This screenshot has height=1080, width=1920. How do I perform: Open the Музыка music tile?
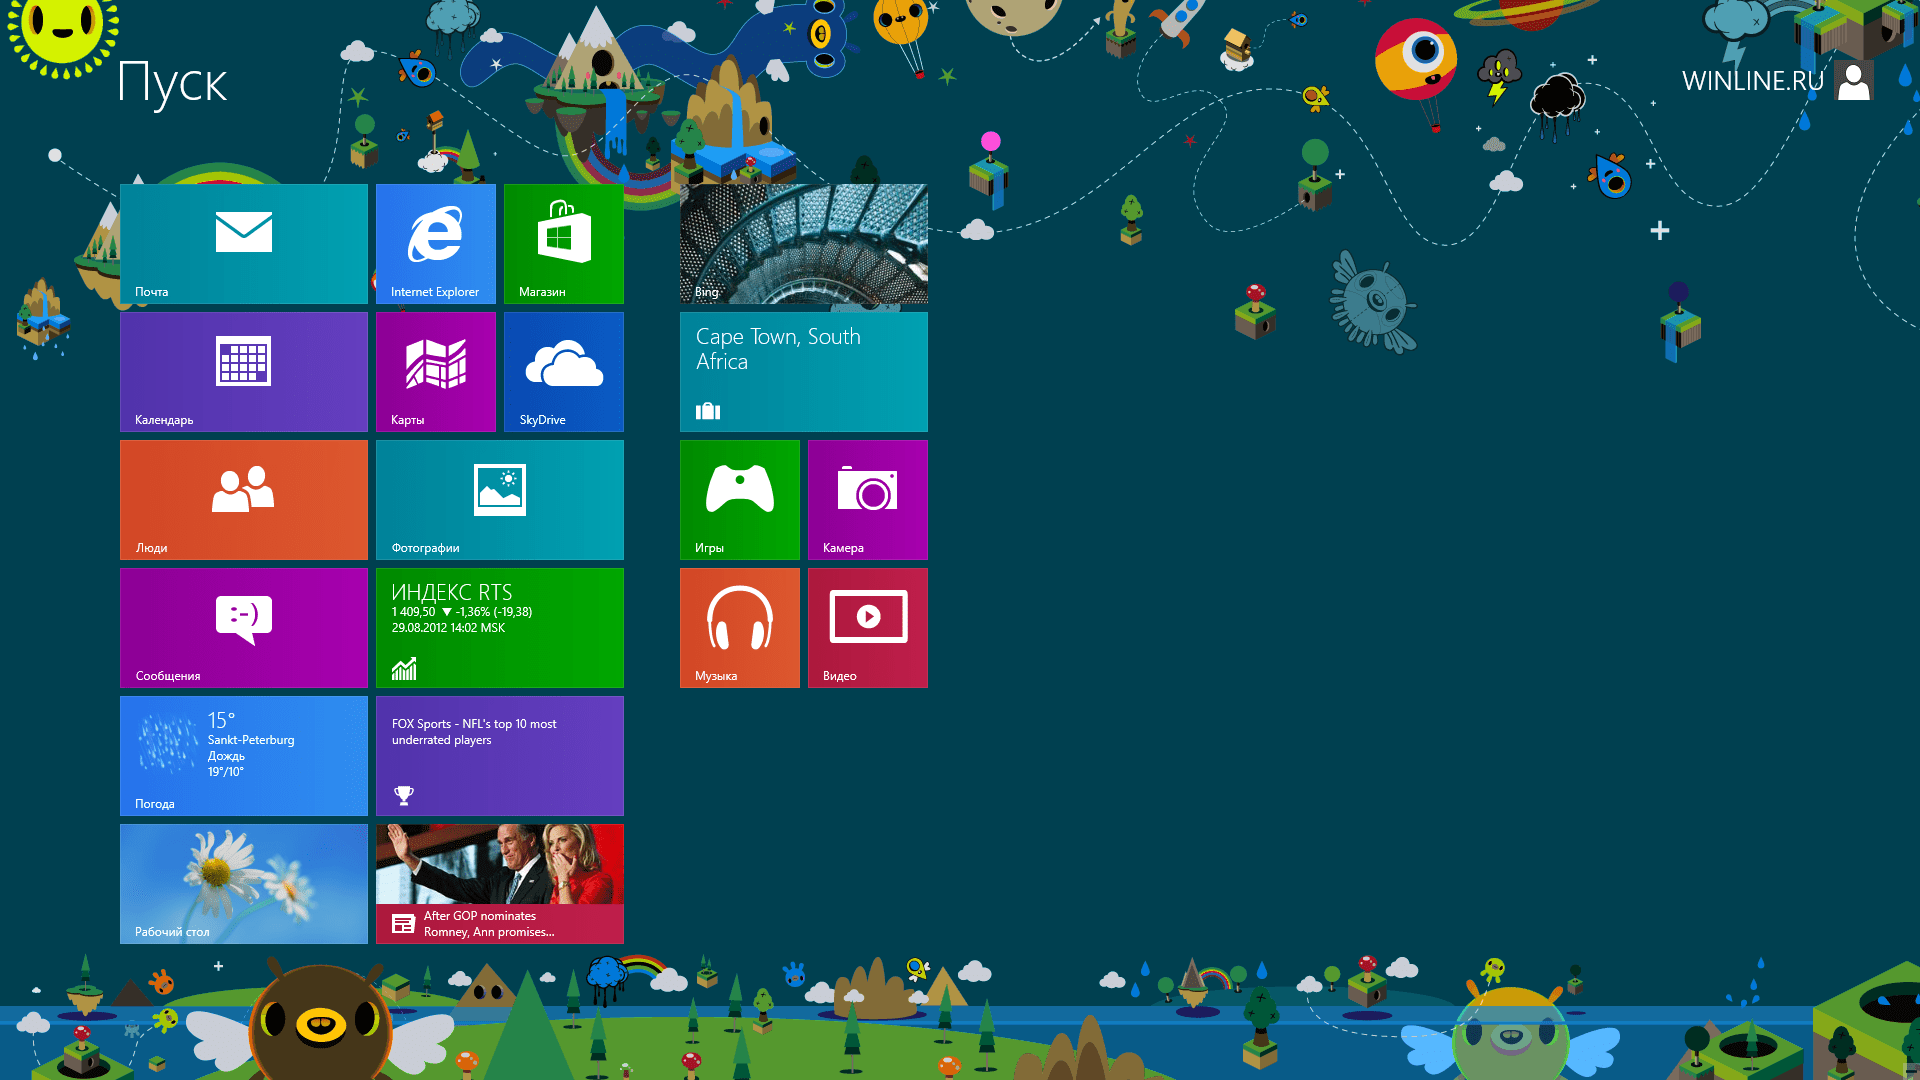(x=740, y=628)
